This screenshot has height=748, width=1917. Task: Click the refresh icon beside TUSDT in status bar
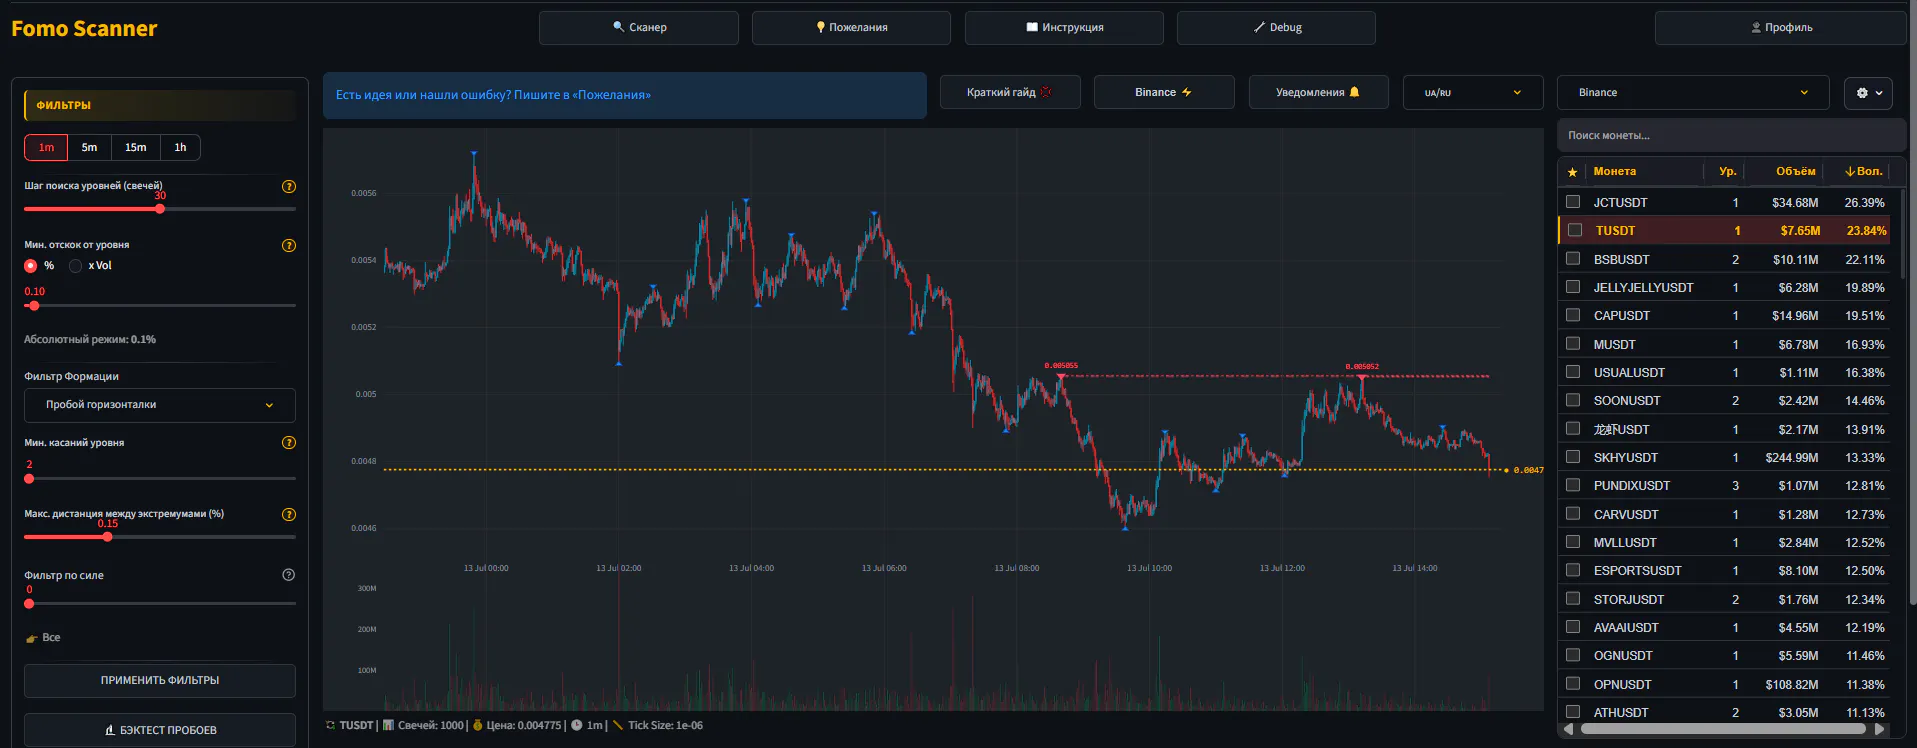click(x=331, y=725)
